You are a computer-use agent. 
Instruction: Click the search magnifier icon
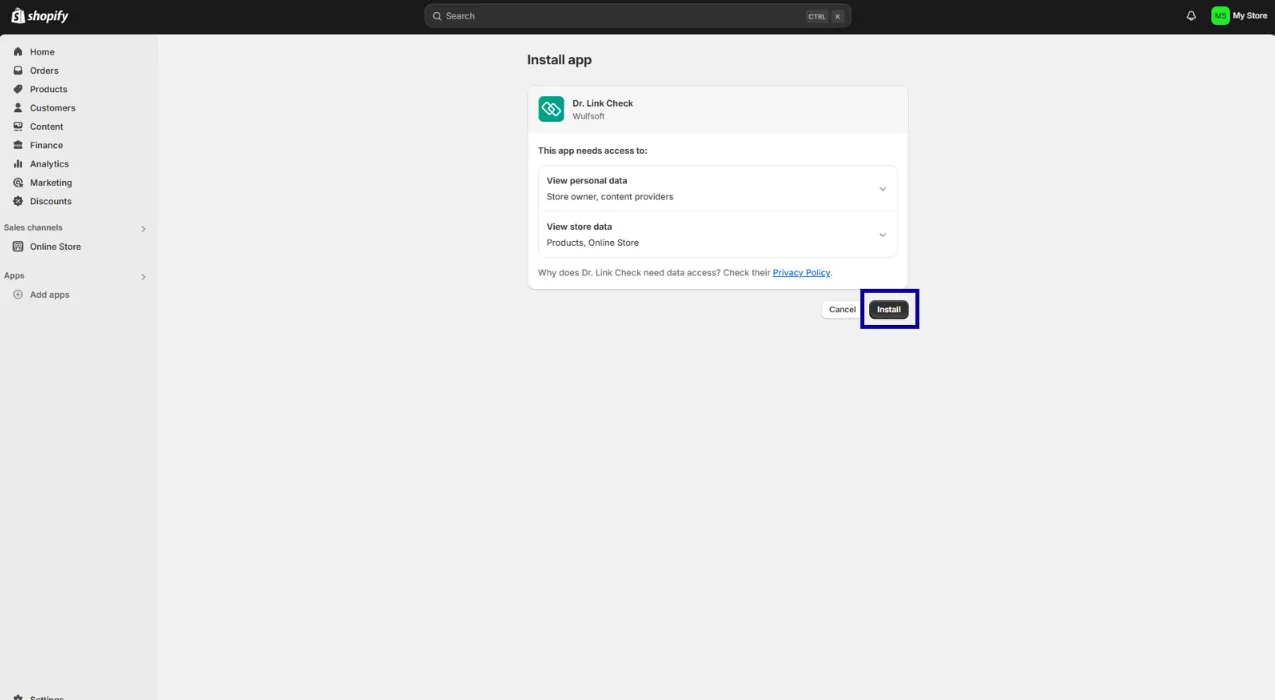click(437, 16)
